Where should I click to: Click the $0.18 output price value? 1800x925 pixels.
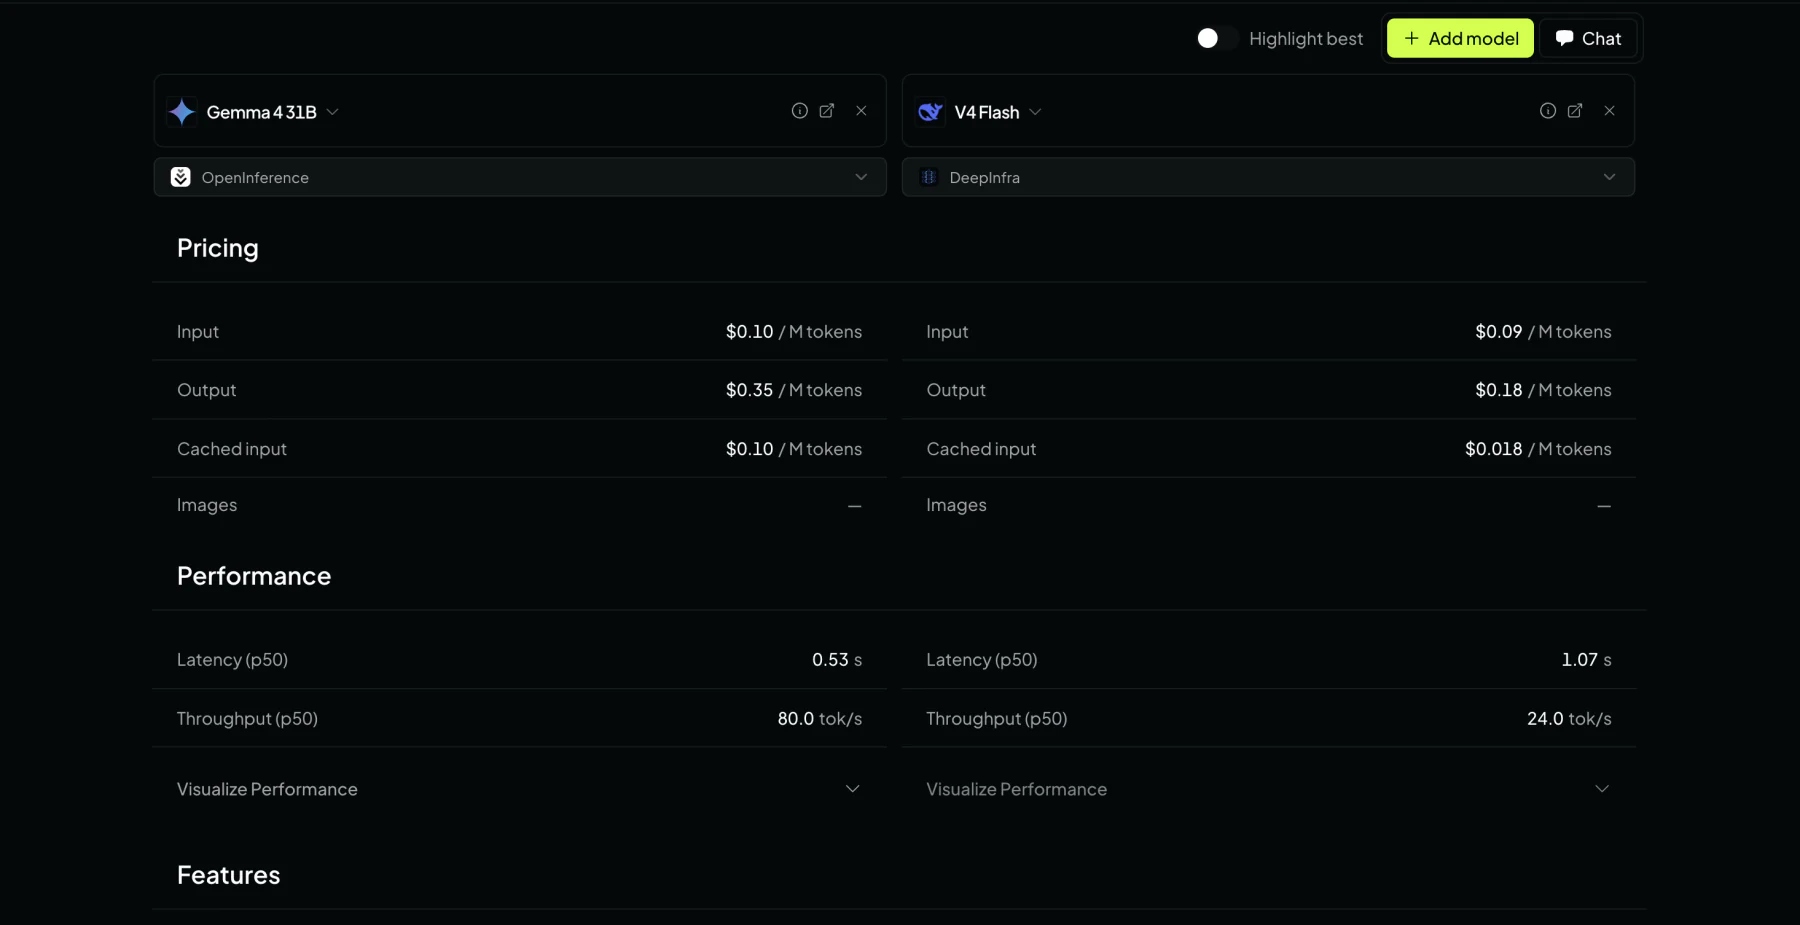pos(1498,390)
